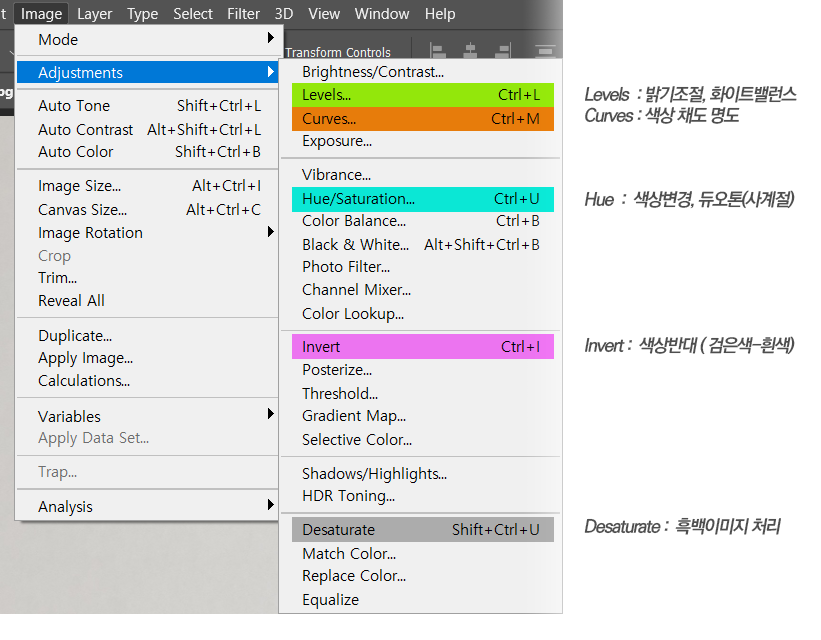Expand the Analysis submenu

point(148,506)
